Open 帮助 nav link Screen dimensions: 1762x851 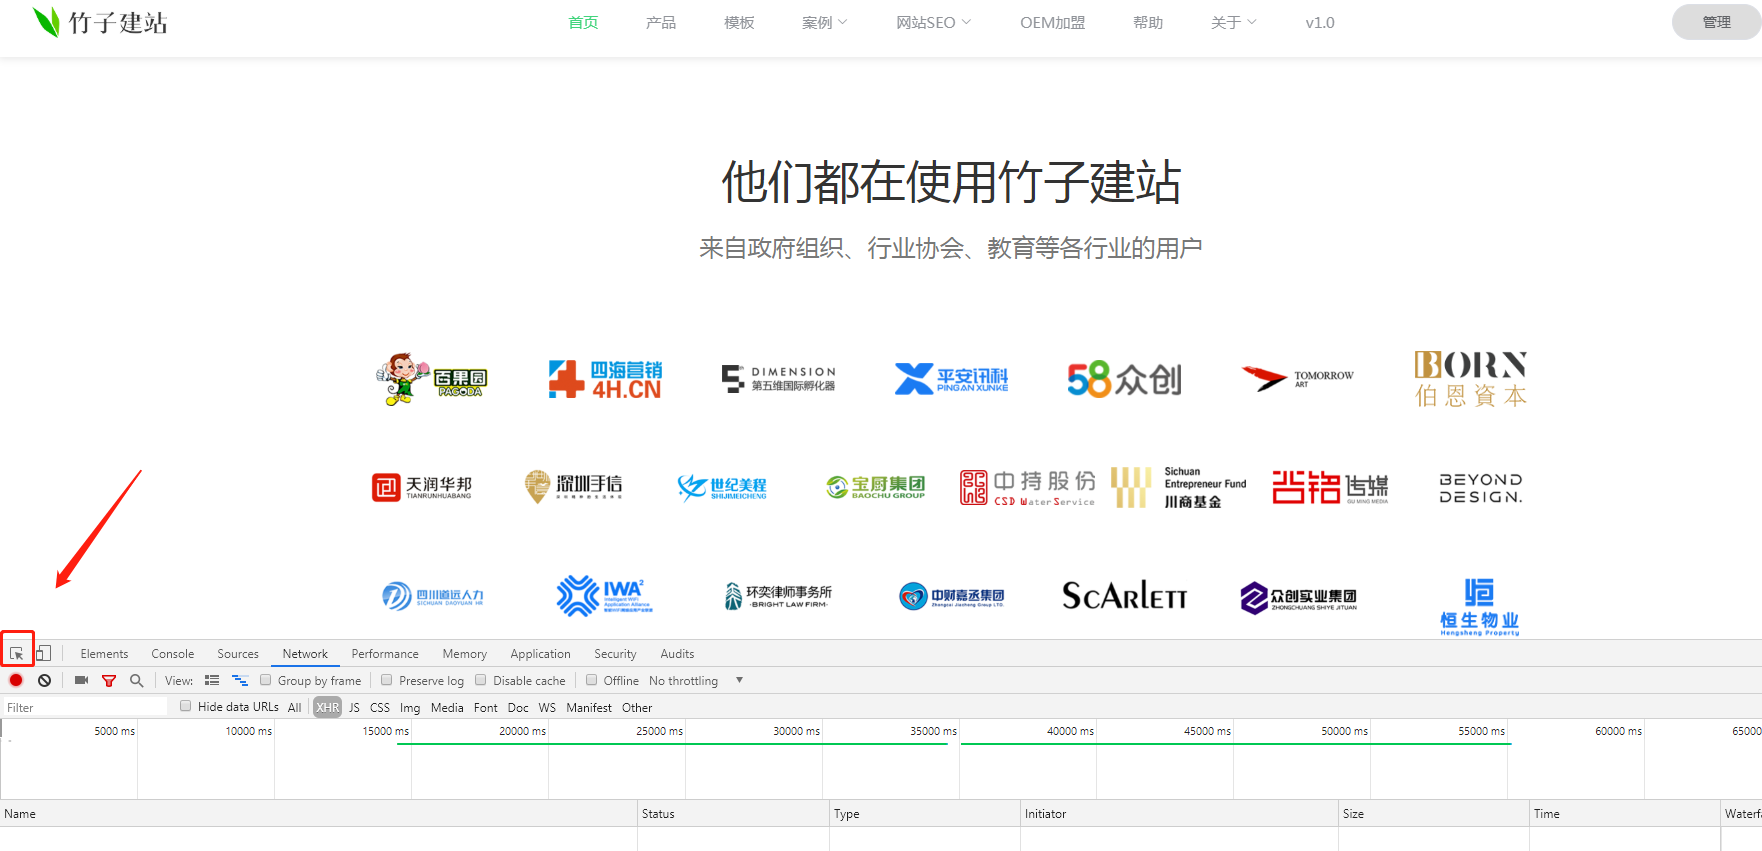[1148, 22]
